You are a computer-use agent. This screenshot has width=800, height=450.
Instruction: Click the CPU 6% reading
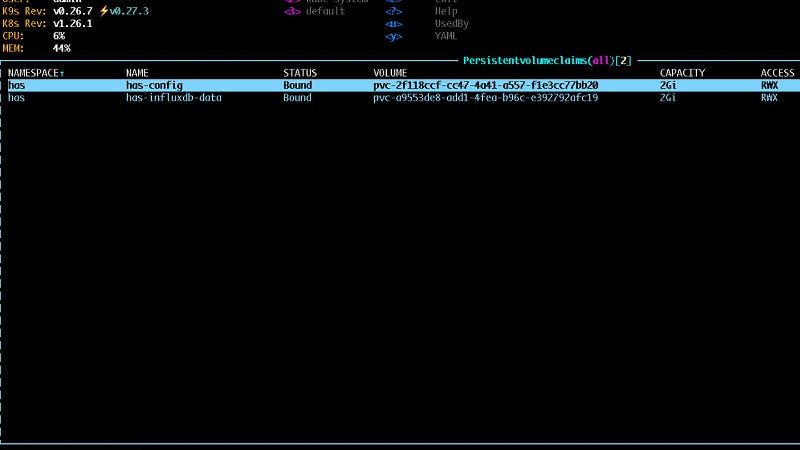click(x=59, y=36)
